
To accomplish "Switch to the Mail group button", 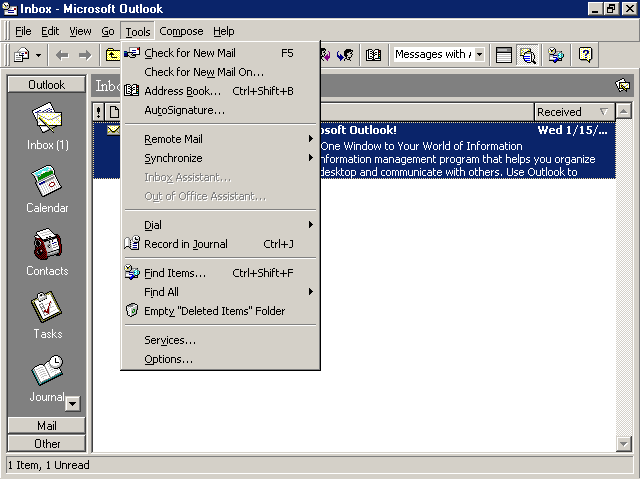I will tap(47, 426).
